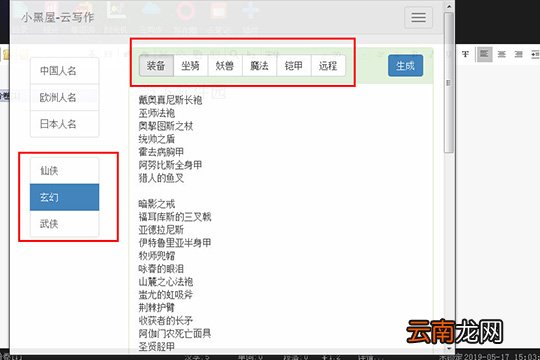
Task: Click generated name 暗影之戒
Action: pos(157,204)
